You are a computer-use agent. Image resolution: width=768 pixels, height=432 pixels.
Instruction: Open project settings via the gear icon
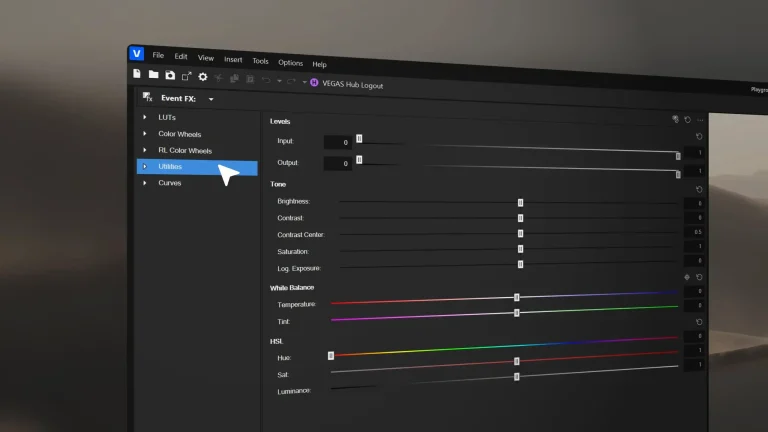point(203,77)
